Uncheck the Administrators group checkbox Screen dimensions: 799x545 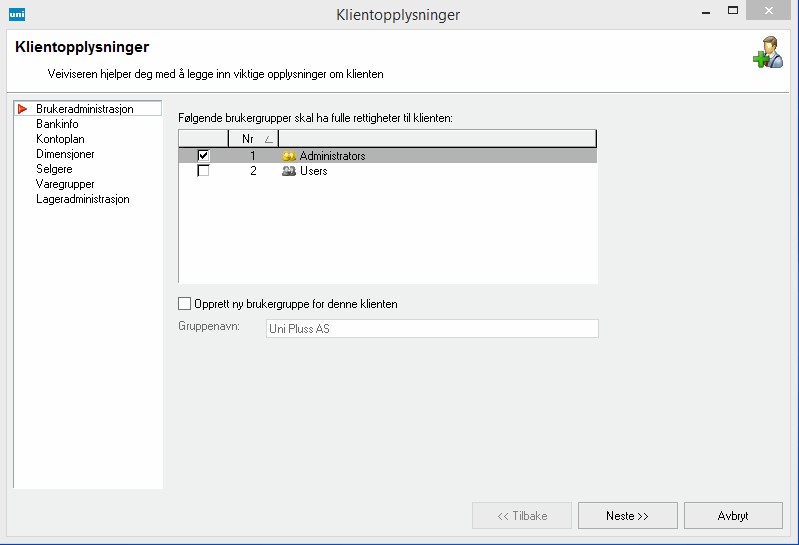point(204,156)
